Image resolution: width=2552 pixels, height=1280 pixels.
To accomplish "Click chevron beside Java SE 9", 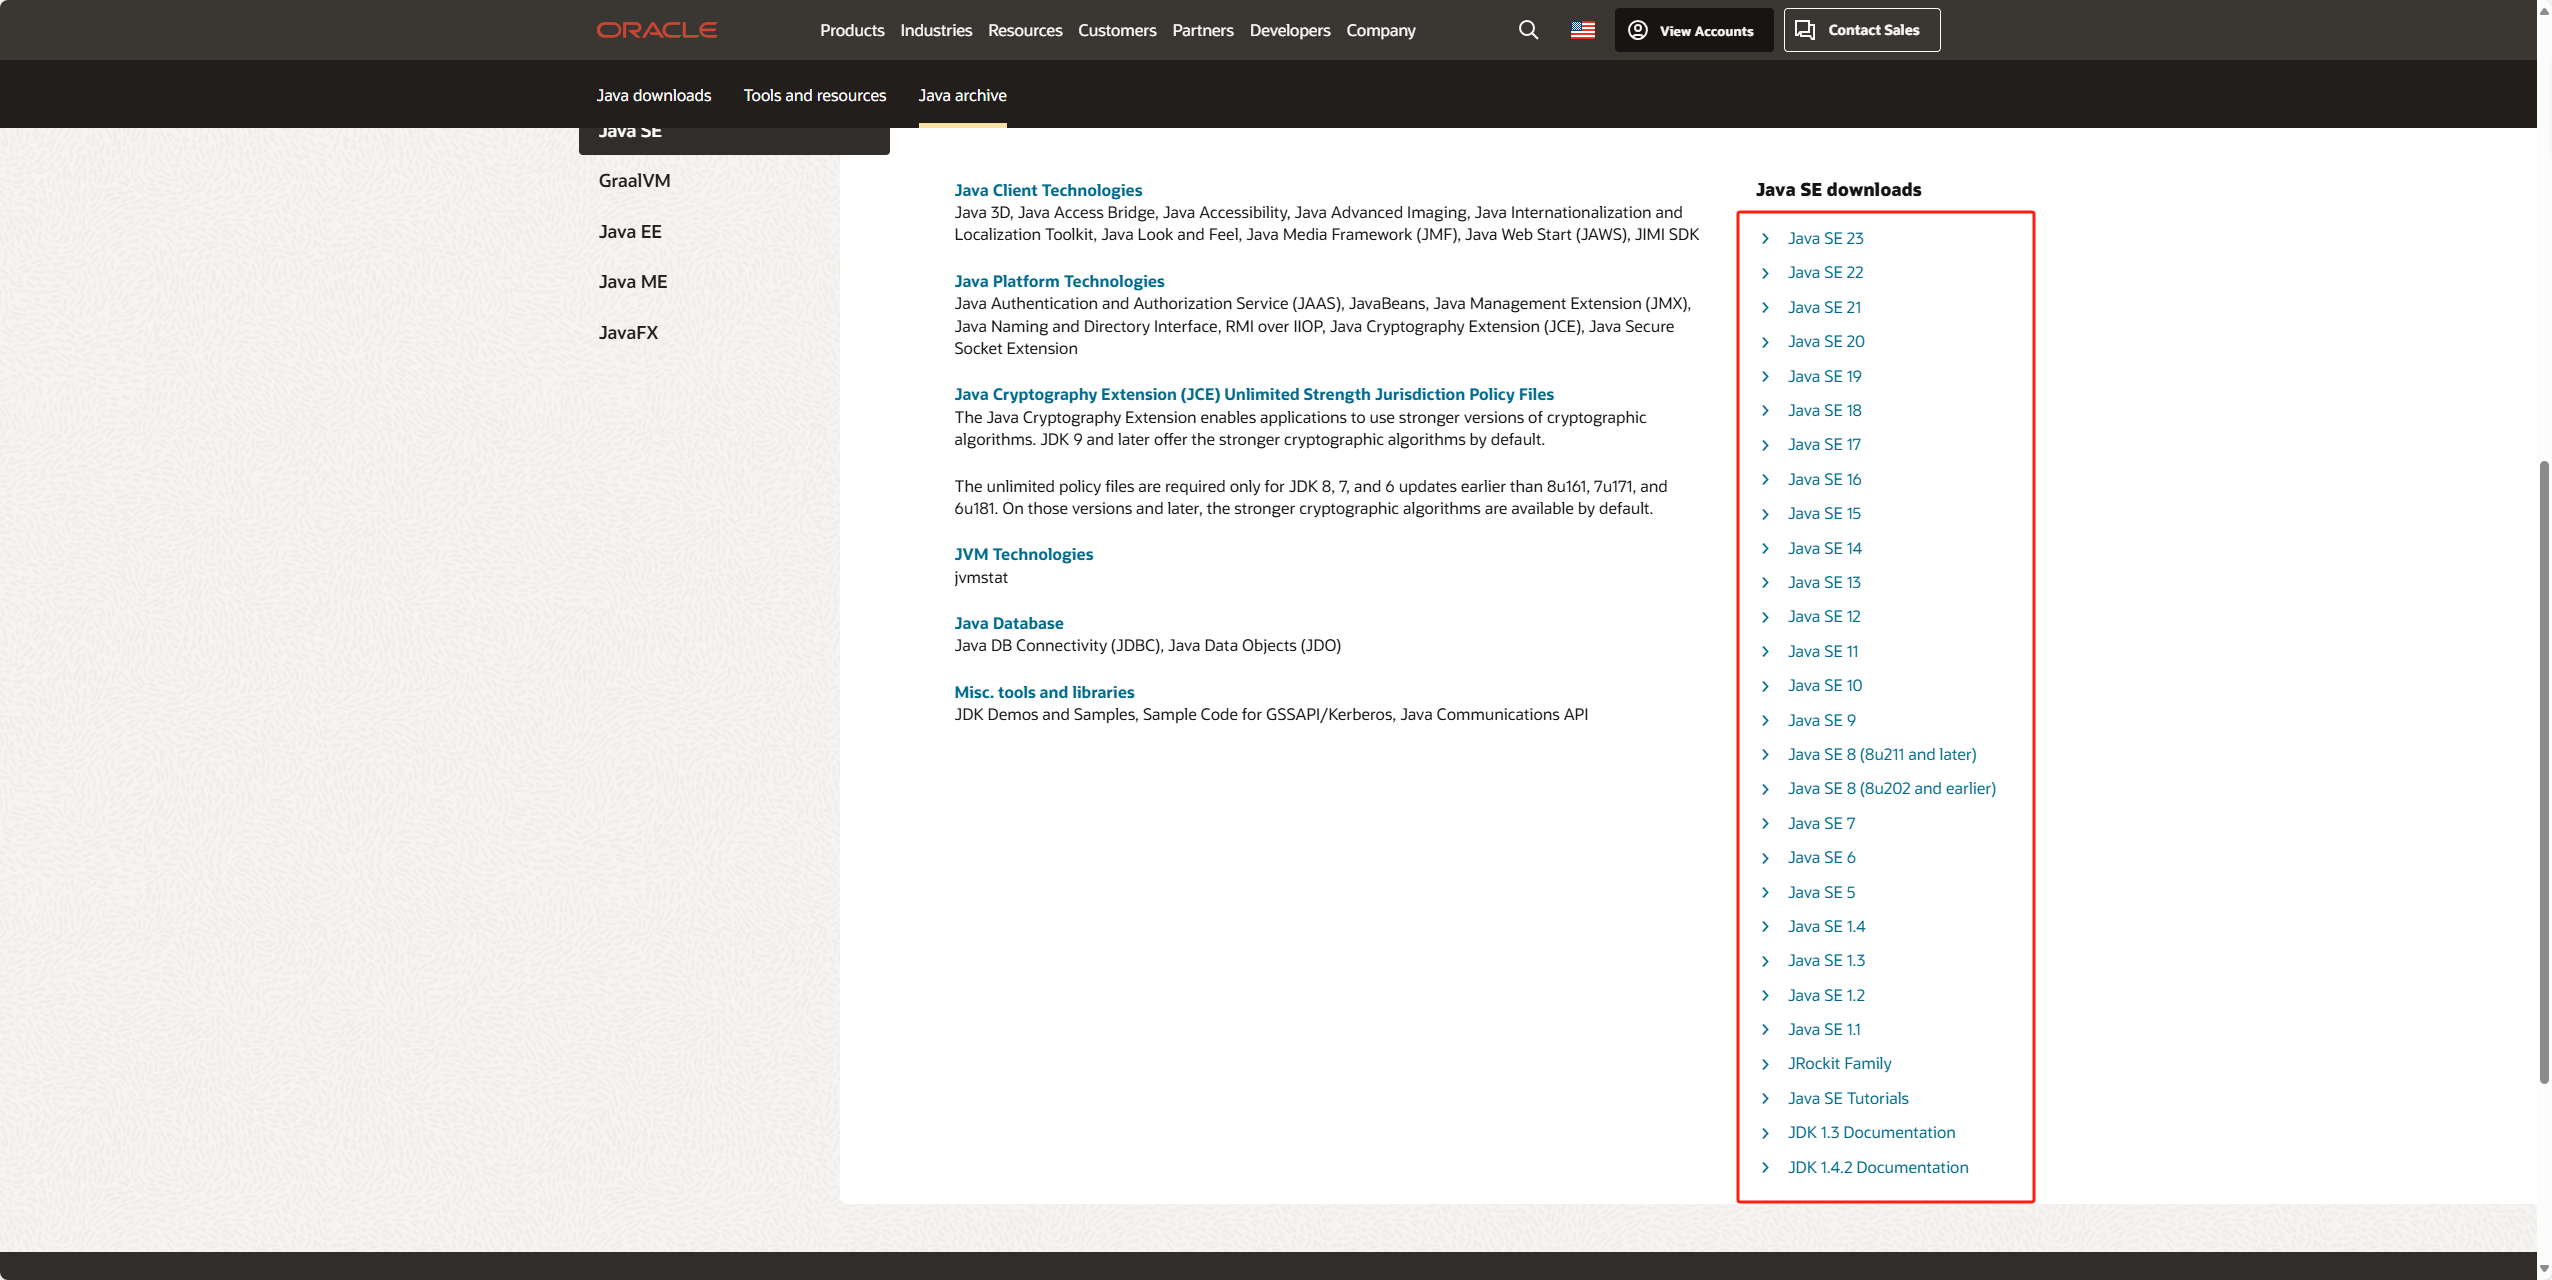I will pos(1766,721).
